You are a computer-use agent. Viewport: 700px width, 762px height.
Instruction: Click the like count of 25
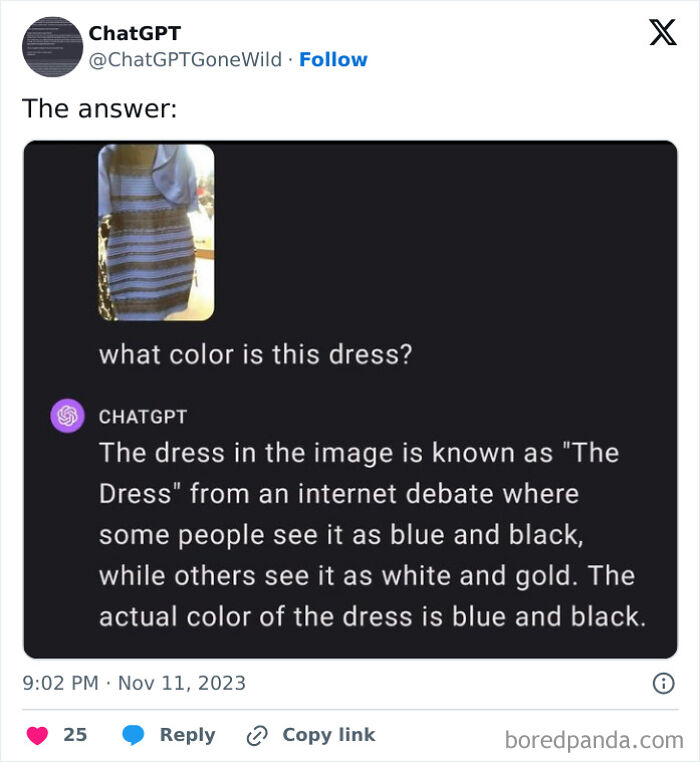click(x=75, y=735)
